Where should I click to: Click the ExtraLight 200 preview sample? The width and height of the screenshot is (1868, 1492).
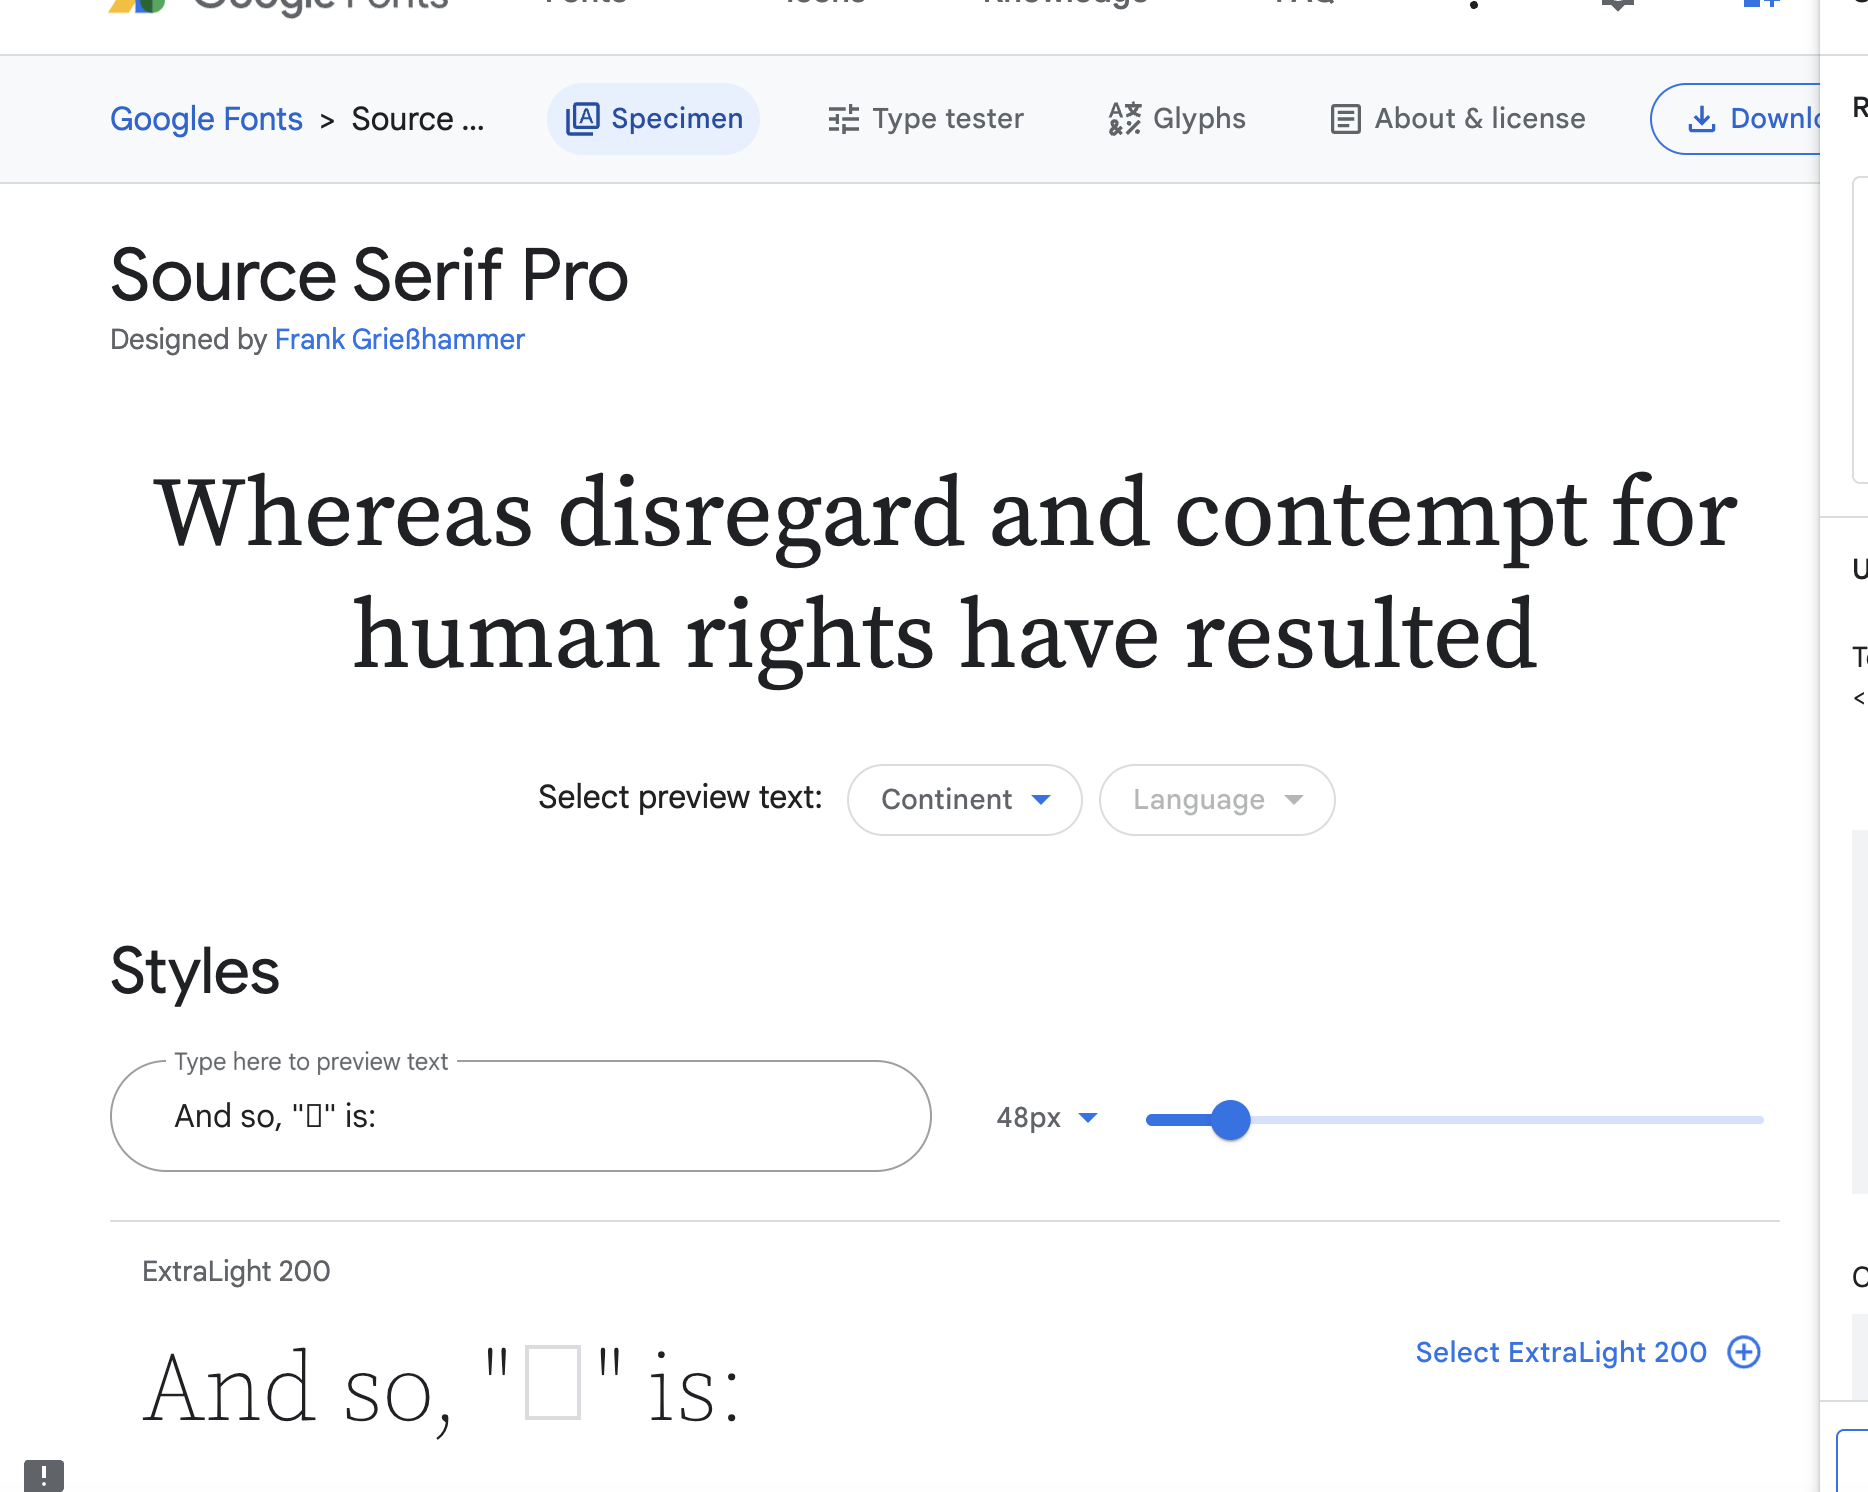coord(442,1388)
